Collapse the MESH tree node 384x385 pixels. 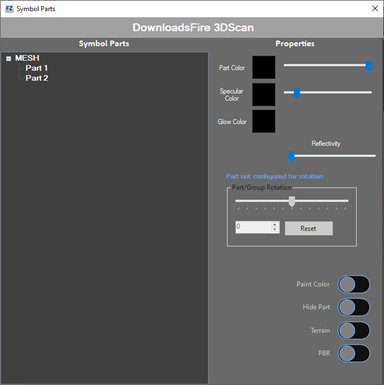(9, 59)
